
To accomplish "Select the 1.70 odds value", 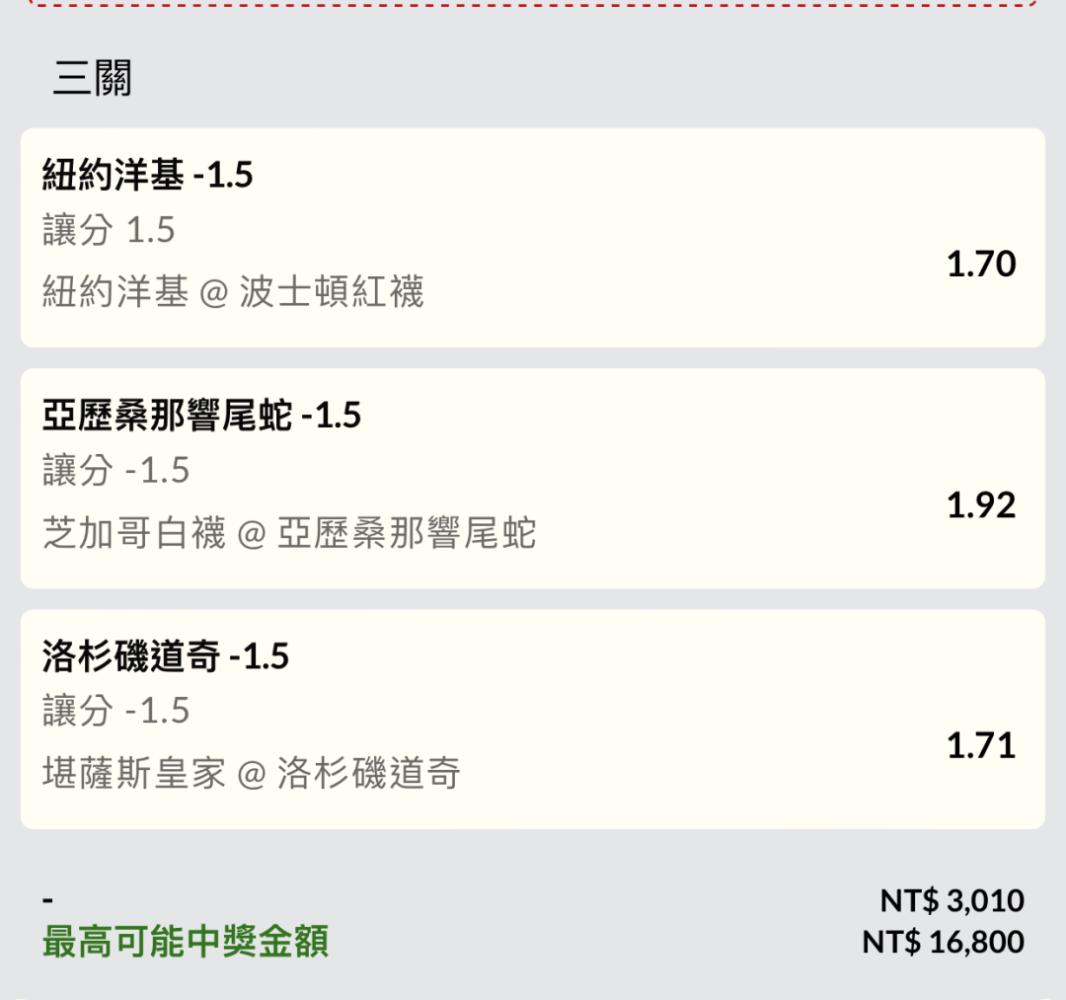I will click(981, 264).
